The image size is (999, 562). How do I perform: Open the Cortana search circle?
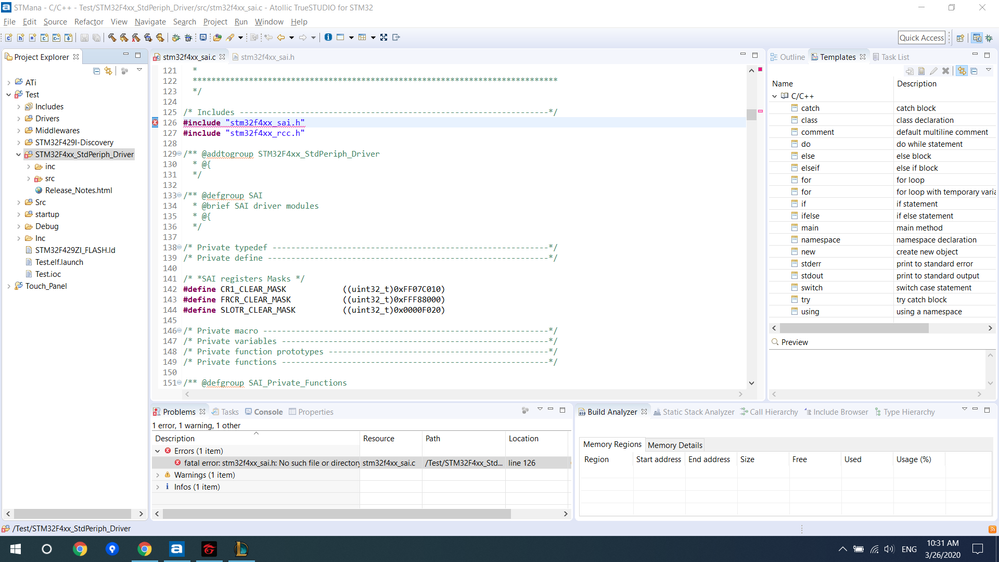pos(47,549)
